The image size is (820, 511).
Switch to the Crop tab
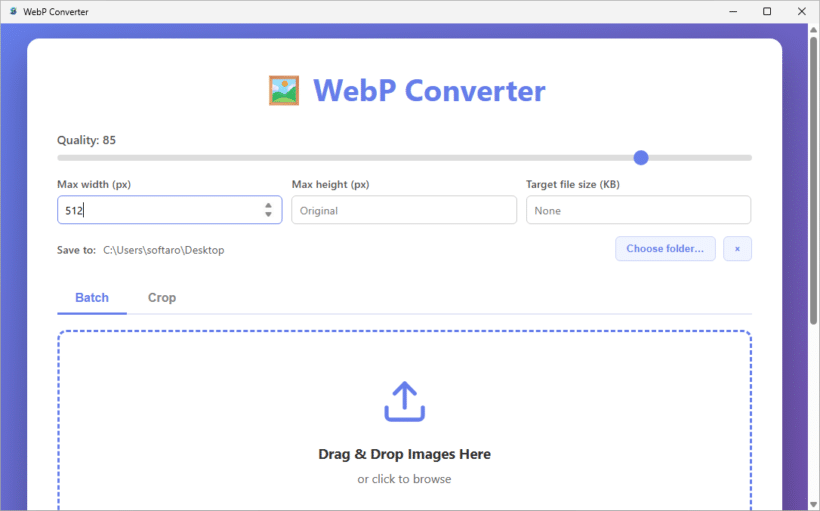click(x=162, y=298)
